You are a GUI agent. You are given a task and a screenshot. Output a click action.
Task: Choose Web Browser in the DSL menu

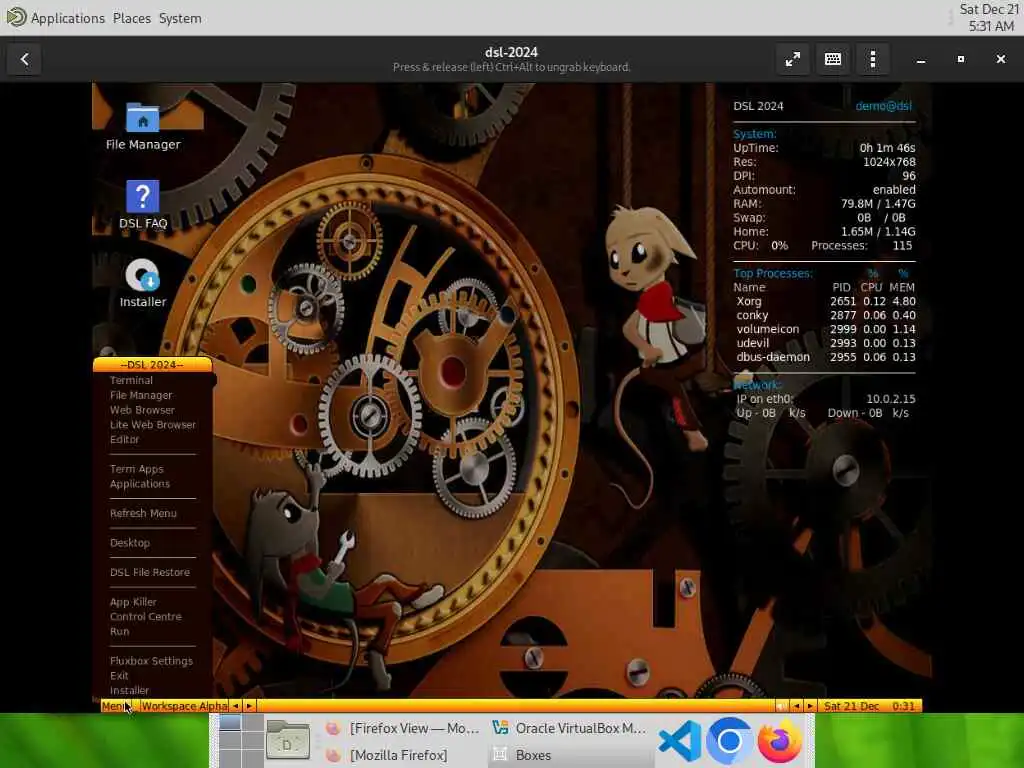[x=142, y=410]
